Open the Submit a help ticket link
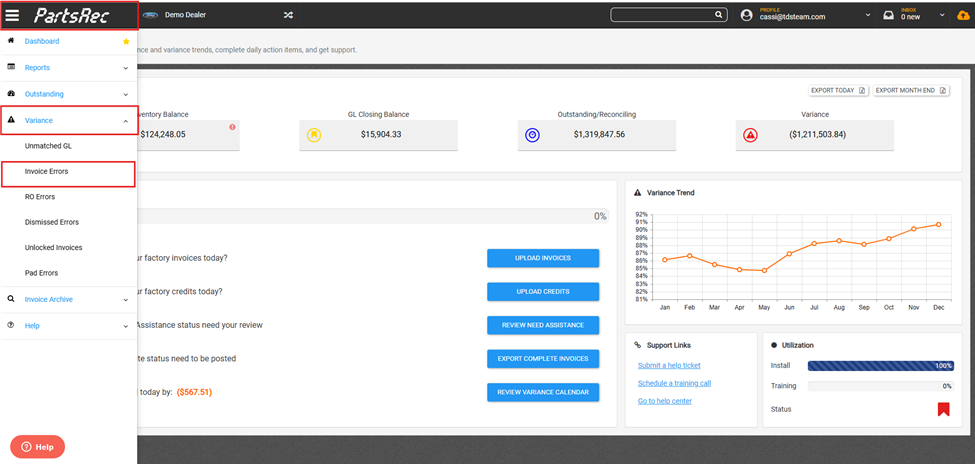Viewport: 975px width, 464px height. click(669, 366)
